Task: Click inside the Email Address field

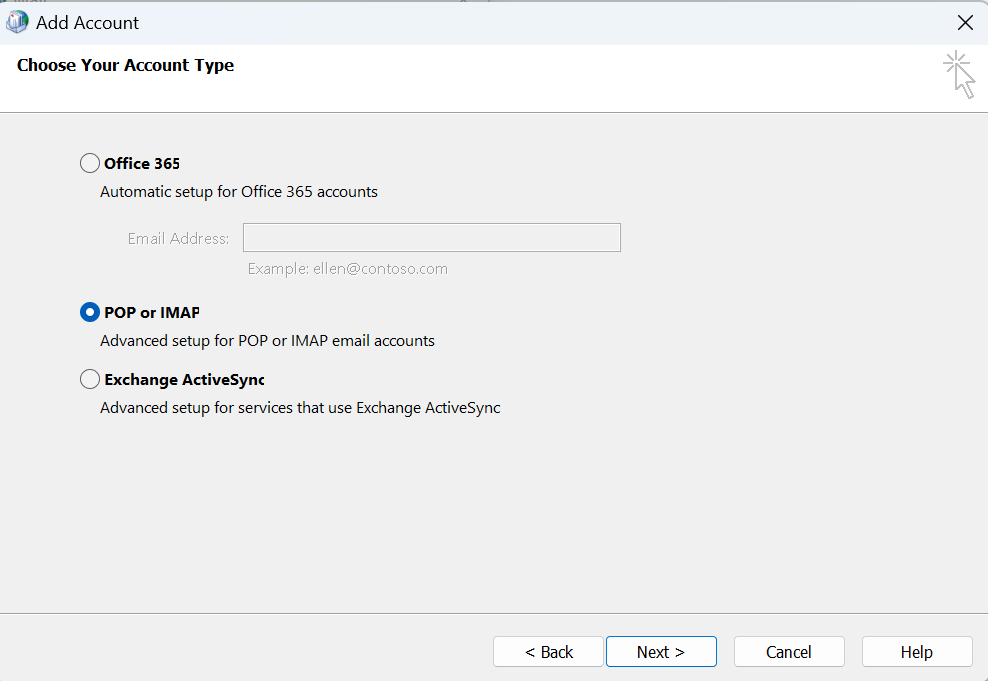Action: pyautogui.click(x=431, y=237)
